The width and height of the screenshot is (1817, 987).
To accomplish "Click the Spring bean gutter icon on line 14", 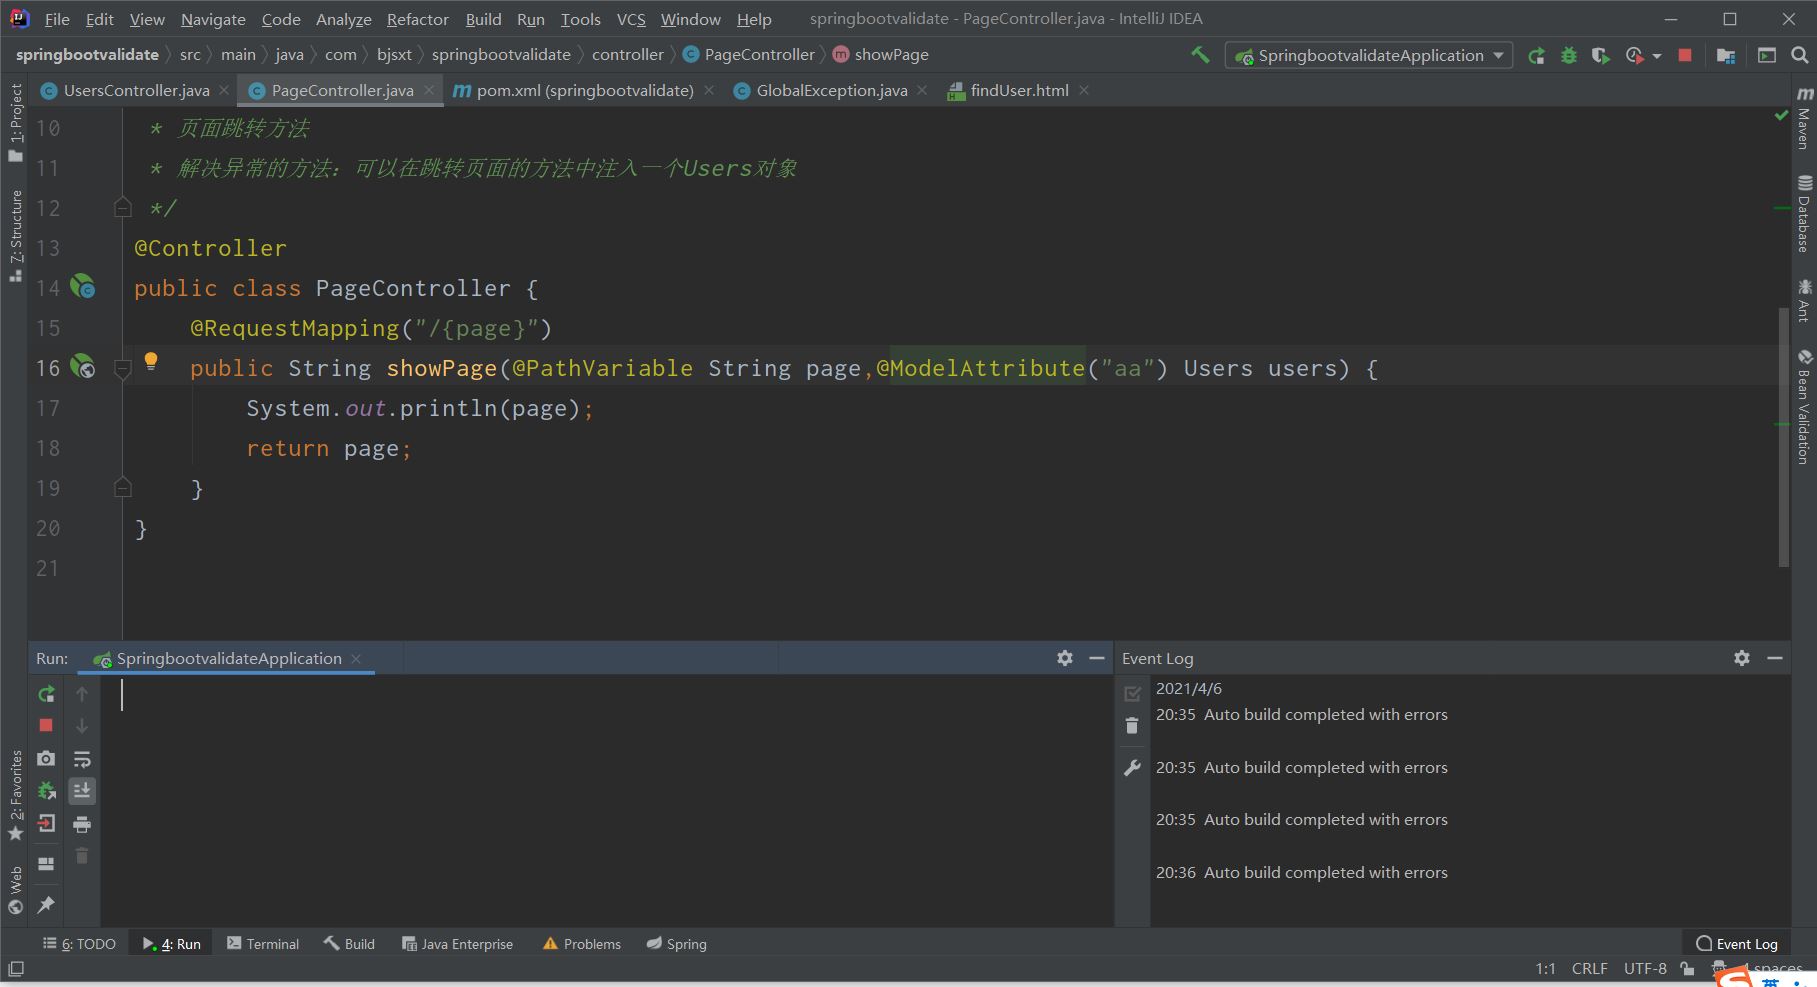I will (x=82, y=287).
